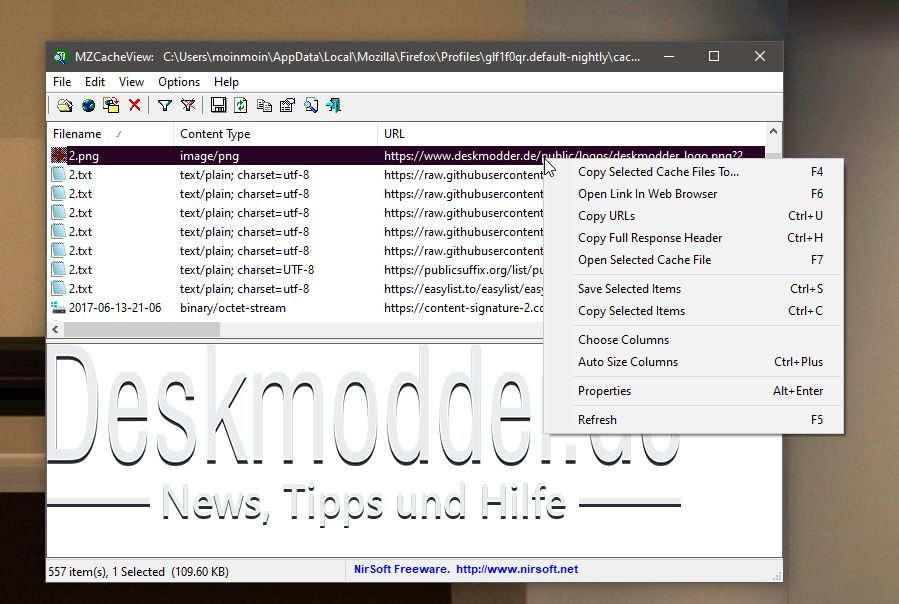
Task: Select the 2.png file row
Action: tap(406, 155)
